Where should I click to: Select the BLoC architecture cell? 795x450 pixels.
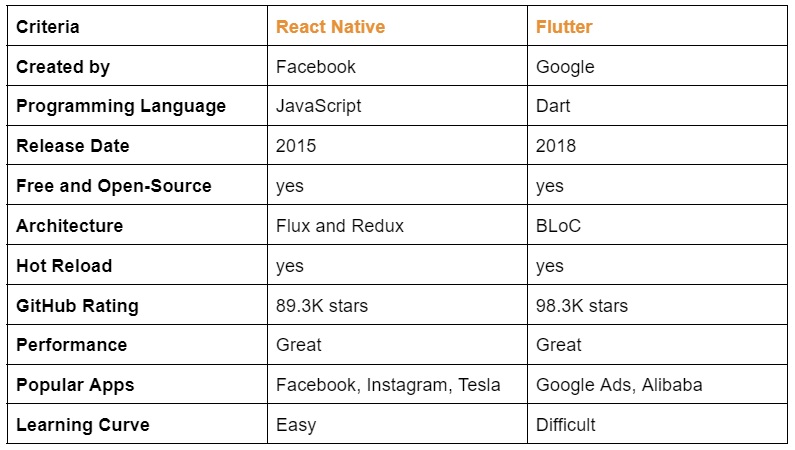657,225
